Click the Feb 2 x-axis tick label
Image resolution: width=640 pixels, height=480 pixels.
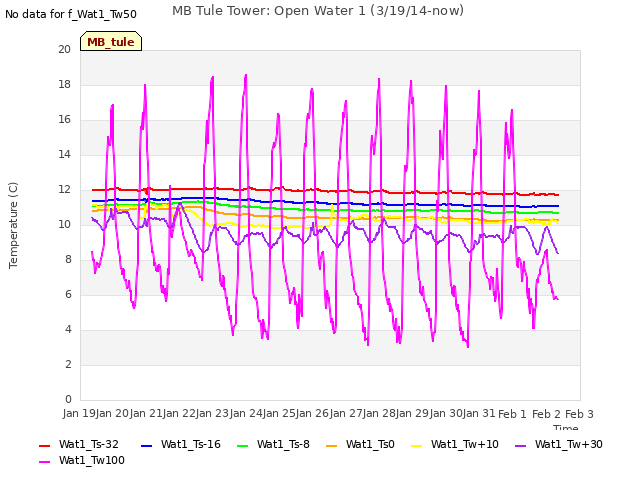tap(546, 414)
